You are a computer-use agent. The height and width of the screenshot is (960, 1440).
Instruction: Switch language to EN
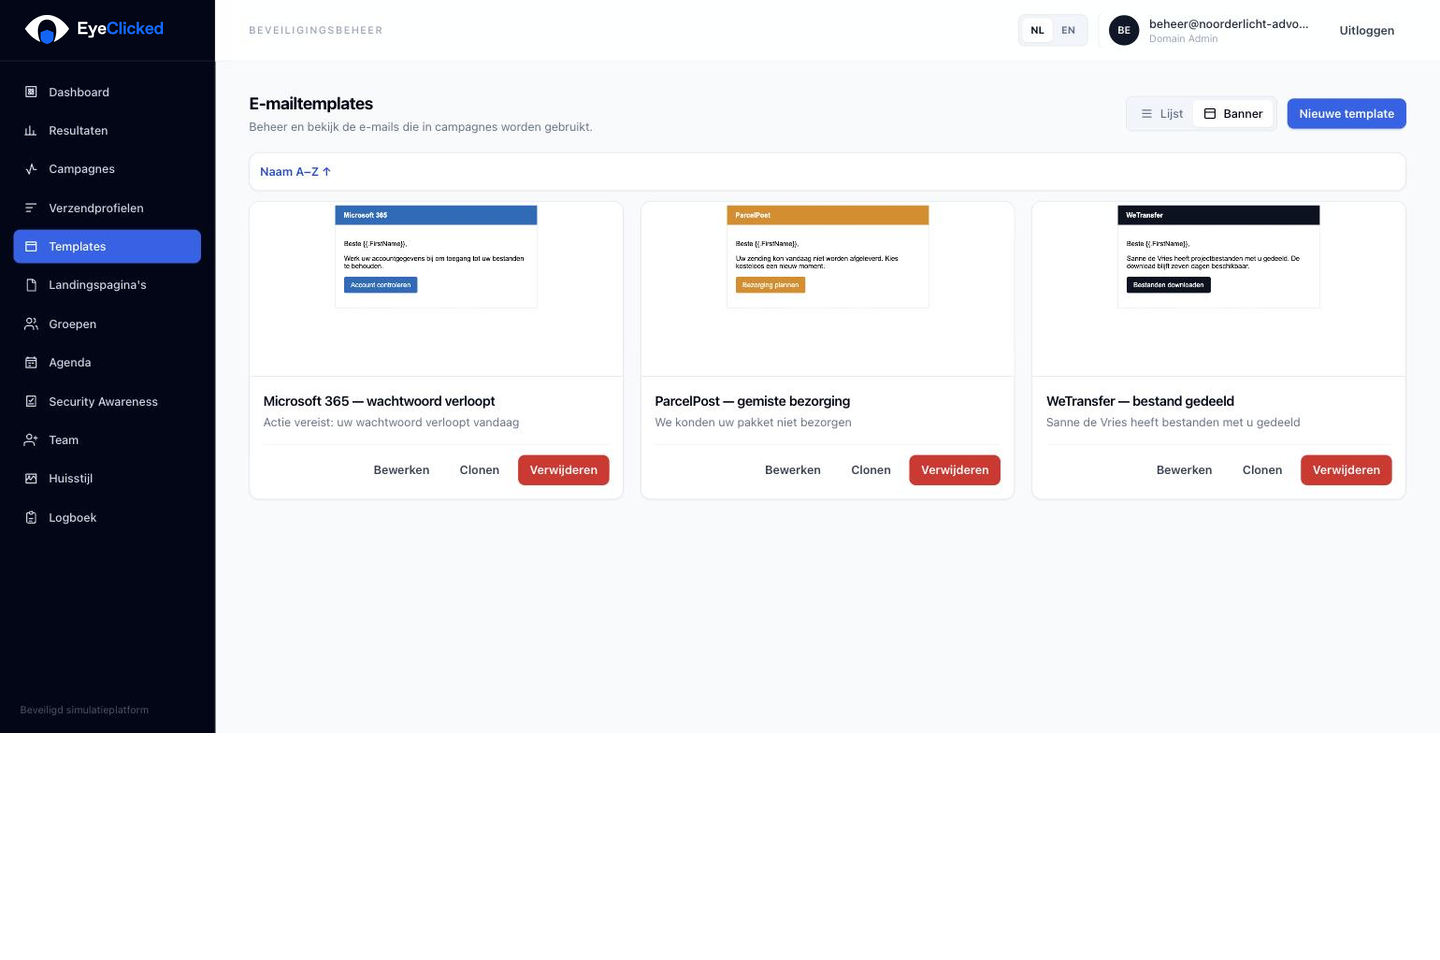click(x=1068, y=30)
